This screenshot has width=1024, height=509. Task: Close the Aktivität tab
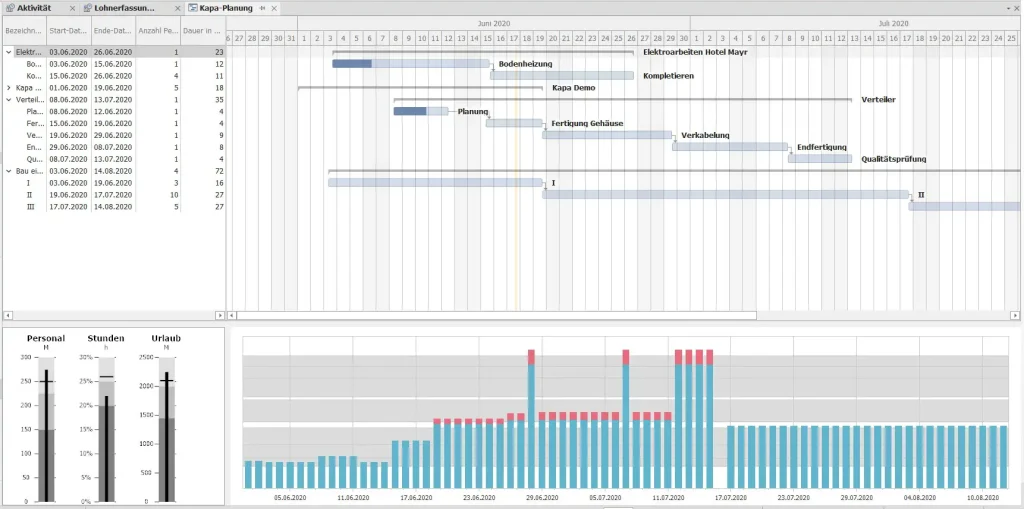[x=72, y=8]
